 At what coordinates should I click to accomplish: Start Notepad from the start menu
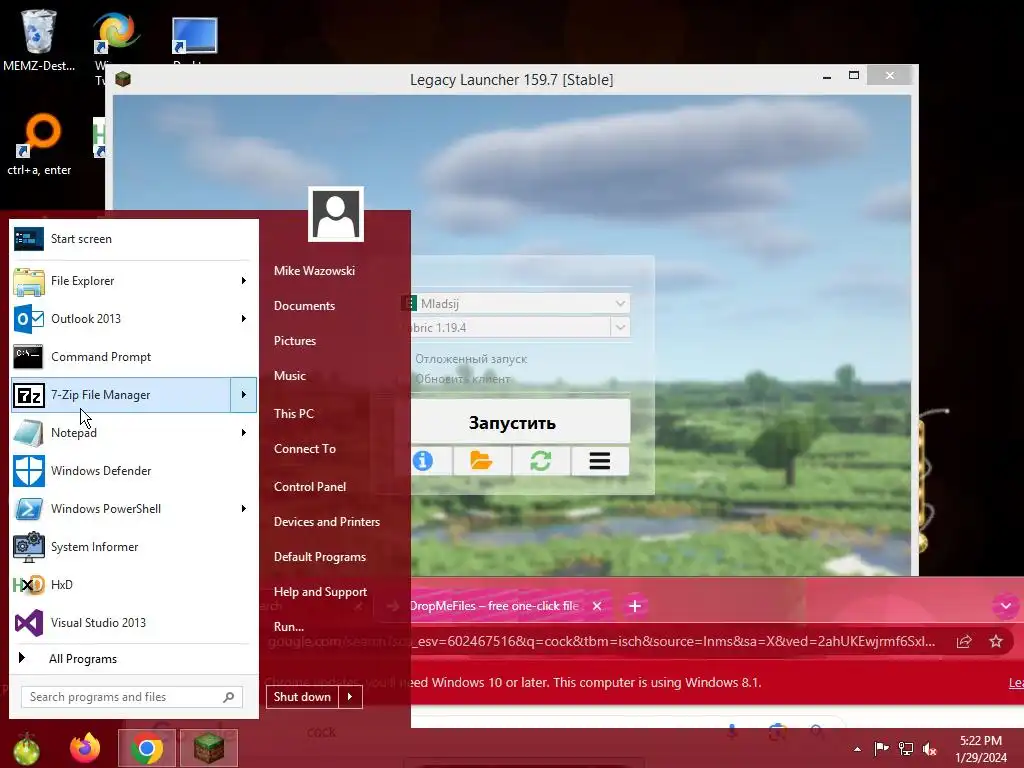121,432
